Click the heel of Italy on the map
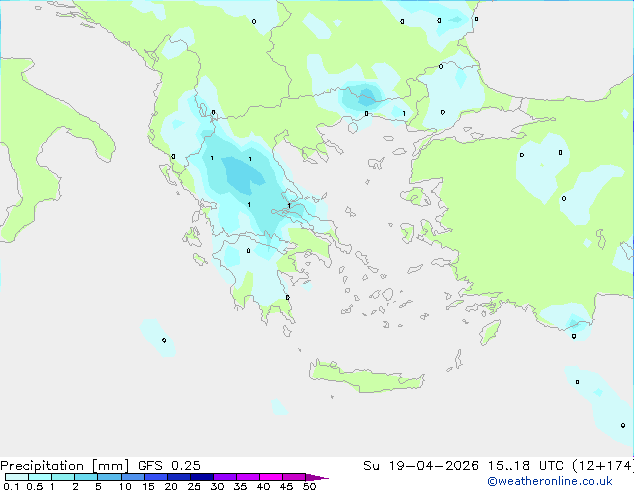Screen dimensions: 634x490 [x=101, y=146]
